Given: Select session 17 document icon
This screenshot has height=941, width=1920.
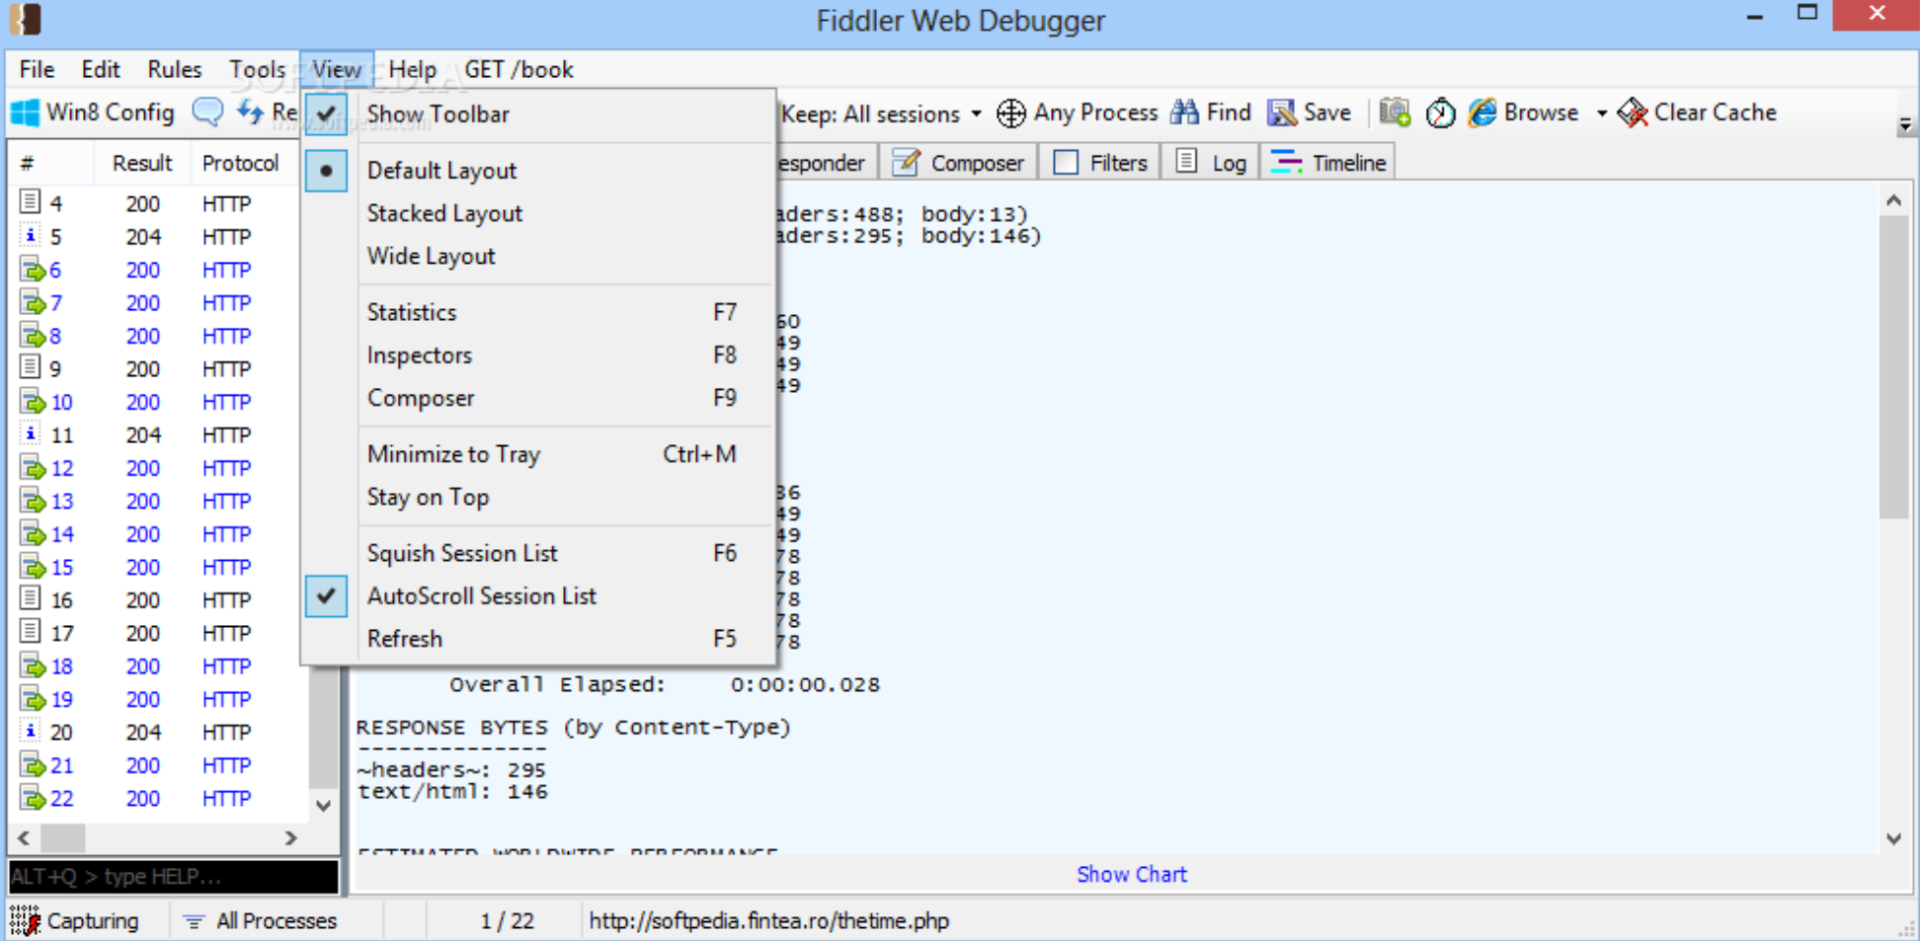Looking at the screenshot, I should 31,631.
